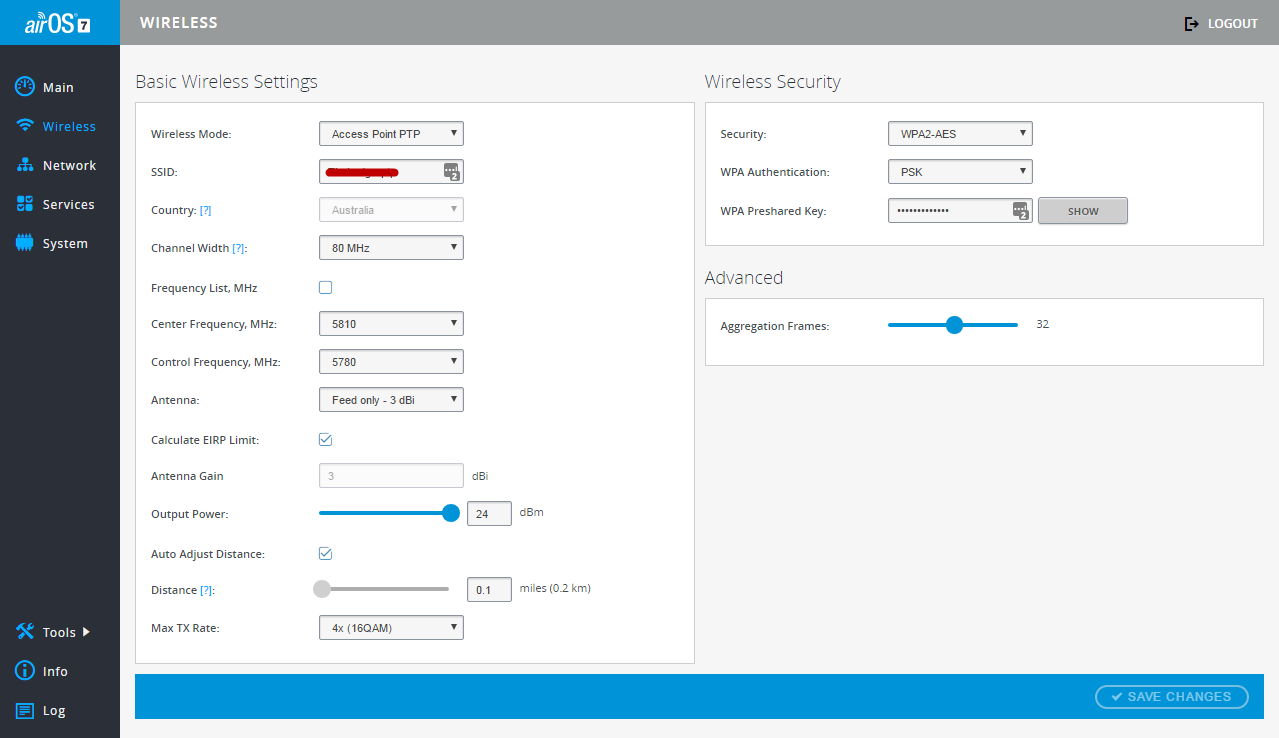Click the Main gauge icon
1279x738 pixels.
[x=25, y=87]
